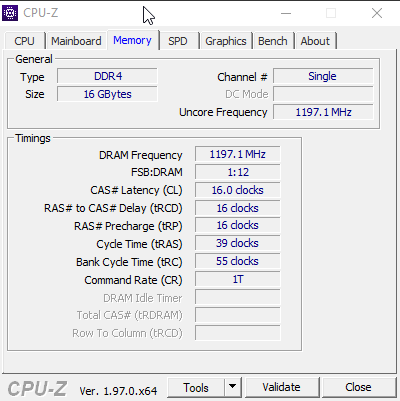Minimize the CPU-Z window
The height and width of the screenshot is (401, 400).
click(286, 13)
